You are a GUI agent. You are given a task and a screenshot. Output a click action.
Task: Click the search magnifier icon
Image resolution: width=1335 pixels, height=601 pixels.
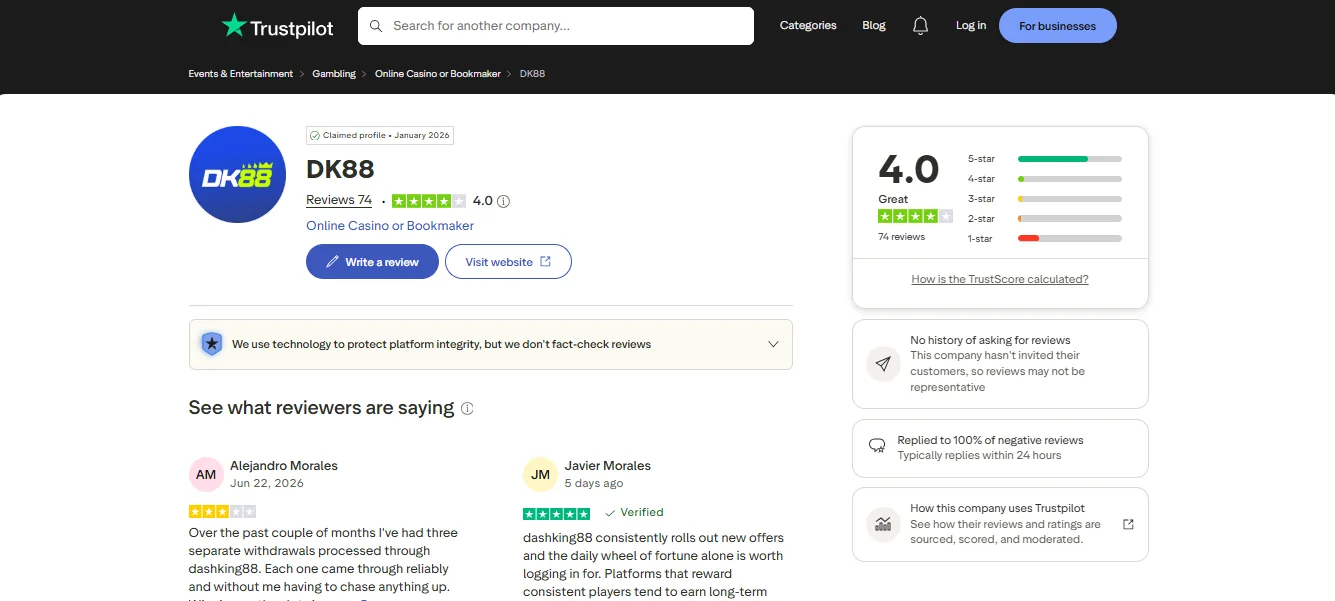[x=376, y=26]
